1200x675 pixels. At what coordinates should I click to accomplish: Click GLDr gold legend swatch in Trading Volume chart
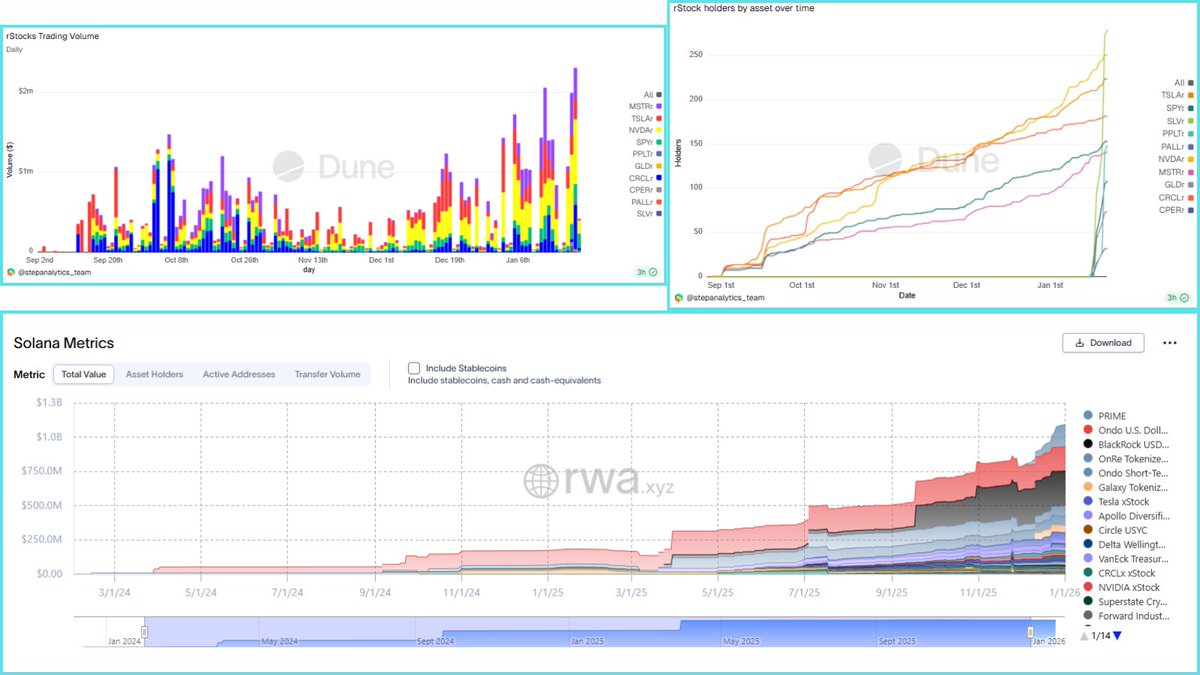[x=659, y=166]
